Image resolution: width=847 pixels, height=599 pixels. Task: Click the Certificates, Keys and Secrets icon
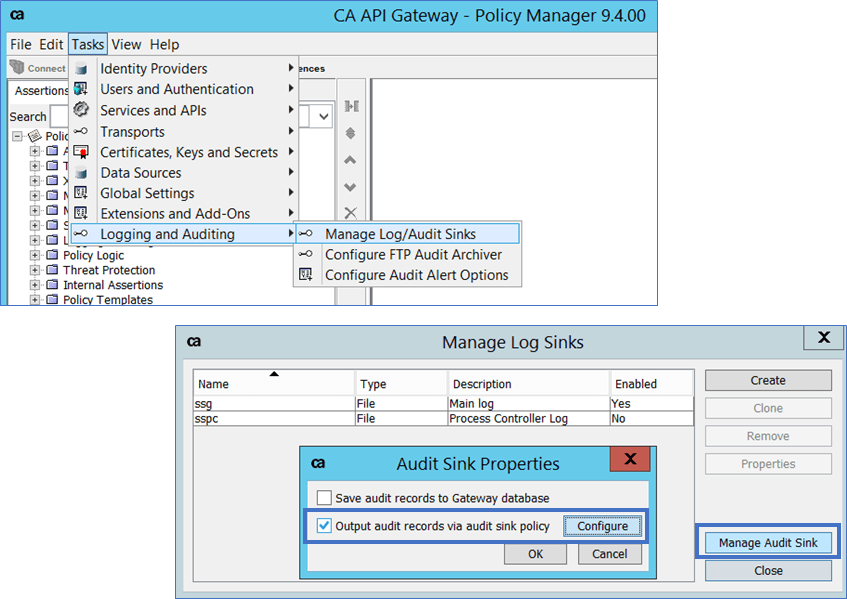tap(81, 152)
